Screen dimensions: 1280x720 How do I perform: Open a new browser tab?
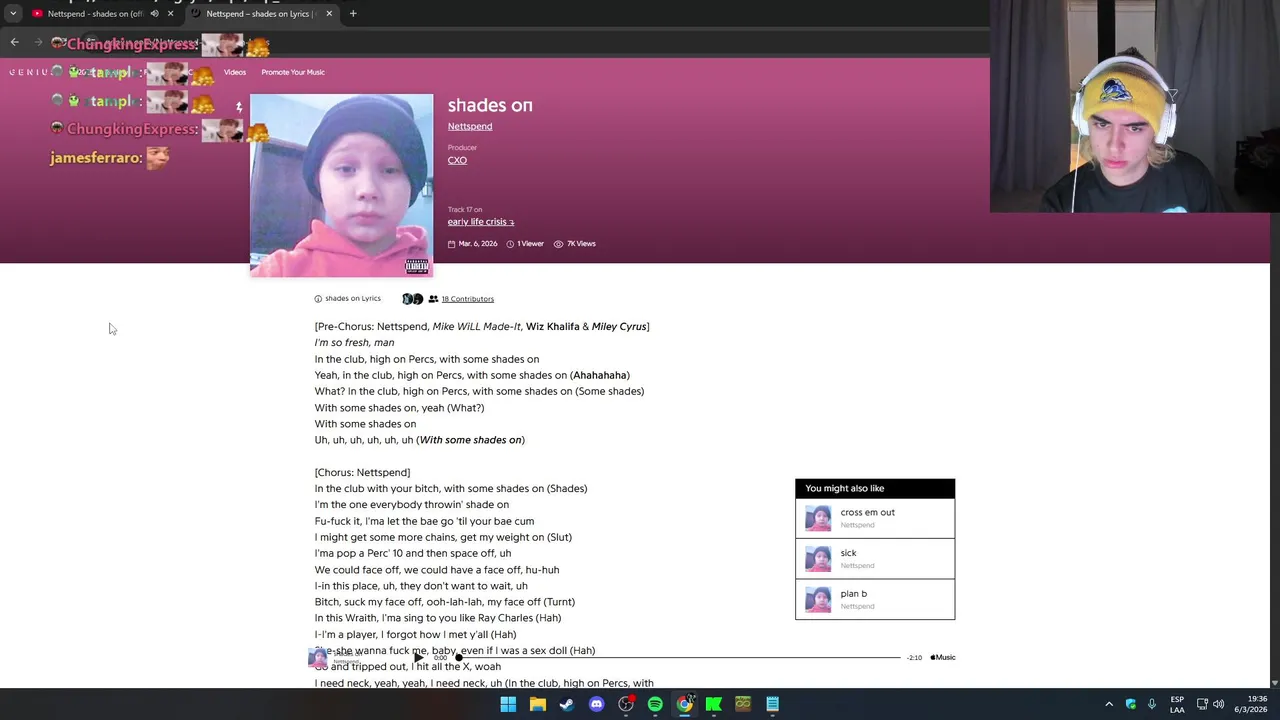pyautogui.click(x=353, y=14)
